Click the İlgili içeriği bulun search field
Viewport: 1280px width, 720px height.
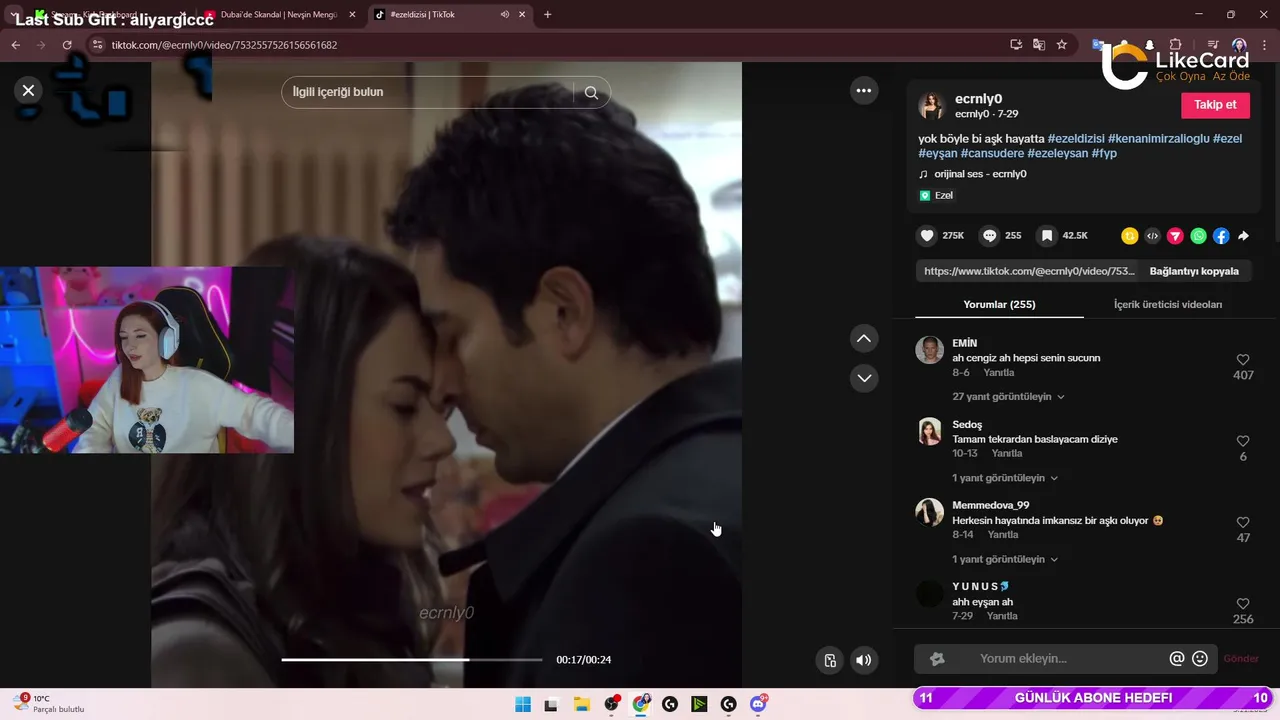point(428,92)
